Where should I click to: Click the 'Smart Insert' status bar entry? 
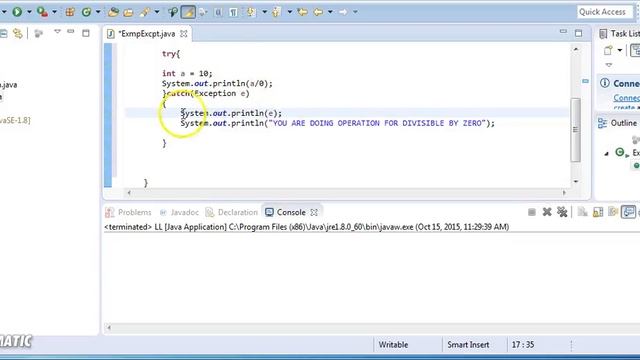point(468,345)
